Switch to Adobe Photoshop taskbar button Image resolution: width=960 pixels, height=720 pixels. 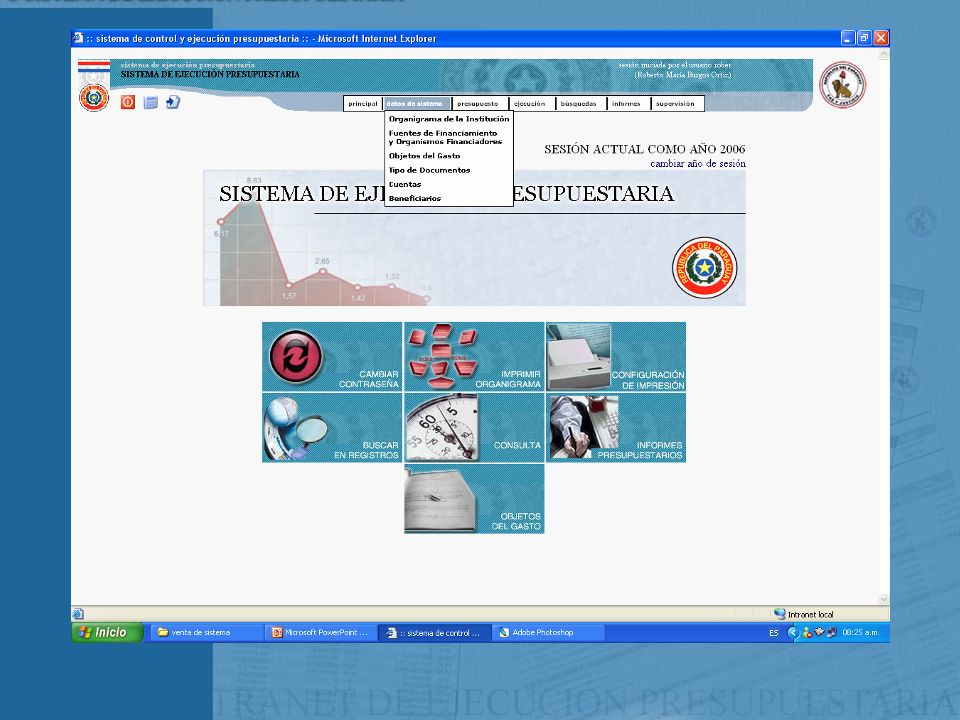pos(548,632)
